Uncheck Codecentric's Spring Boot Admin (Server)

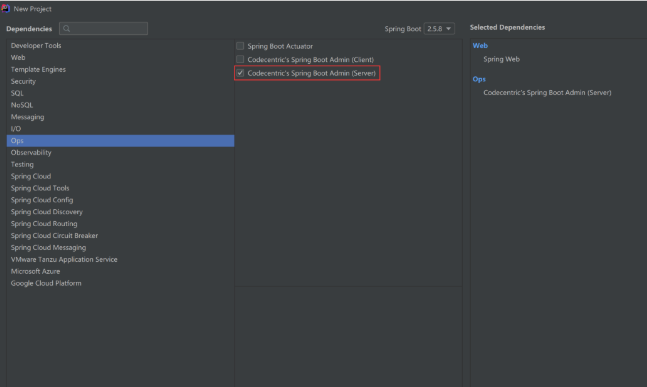point(240,73)
